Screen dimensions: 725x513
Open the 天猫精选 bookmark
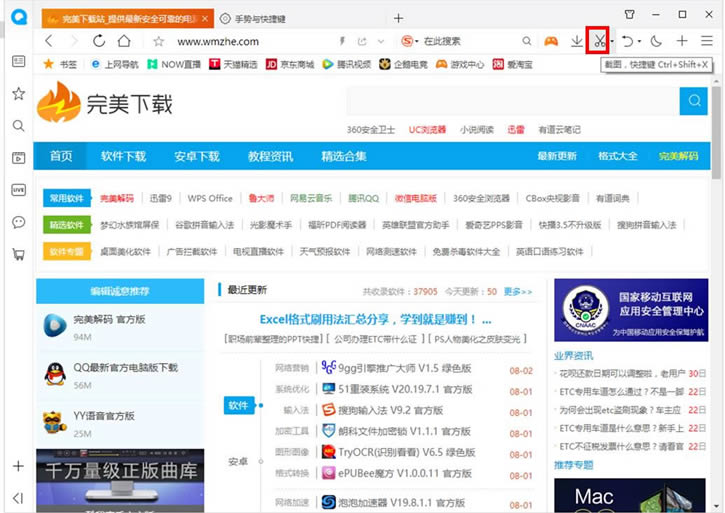(233, 64)
